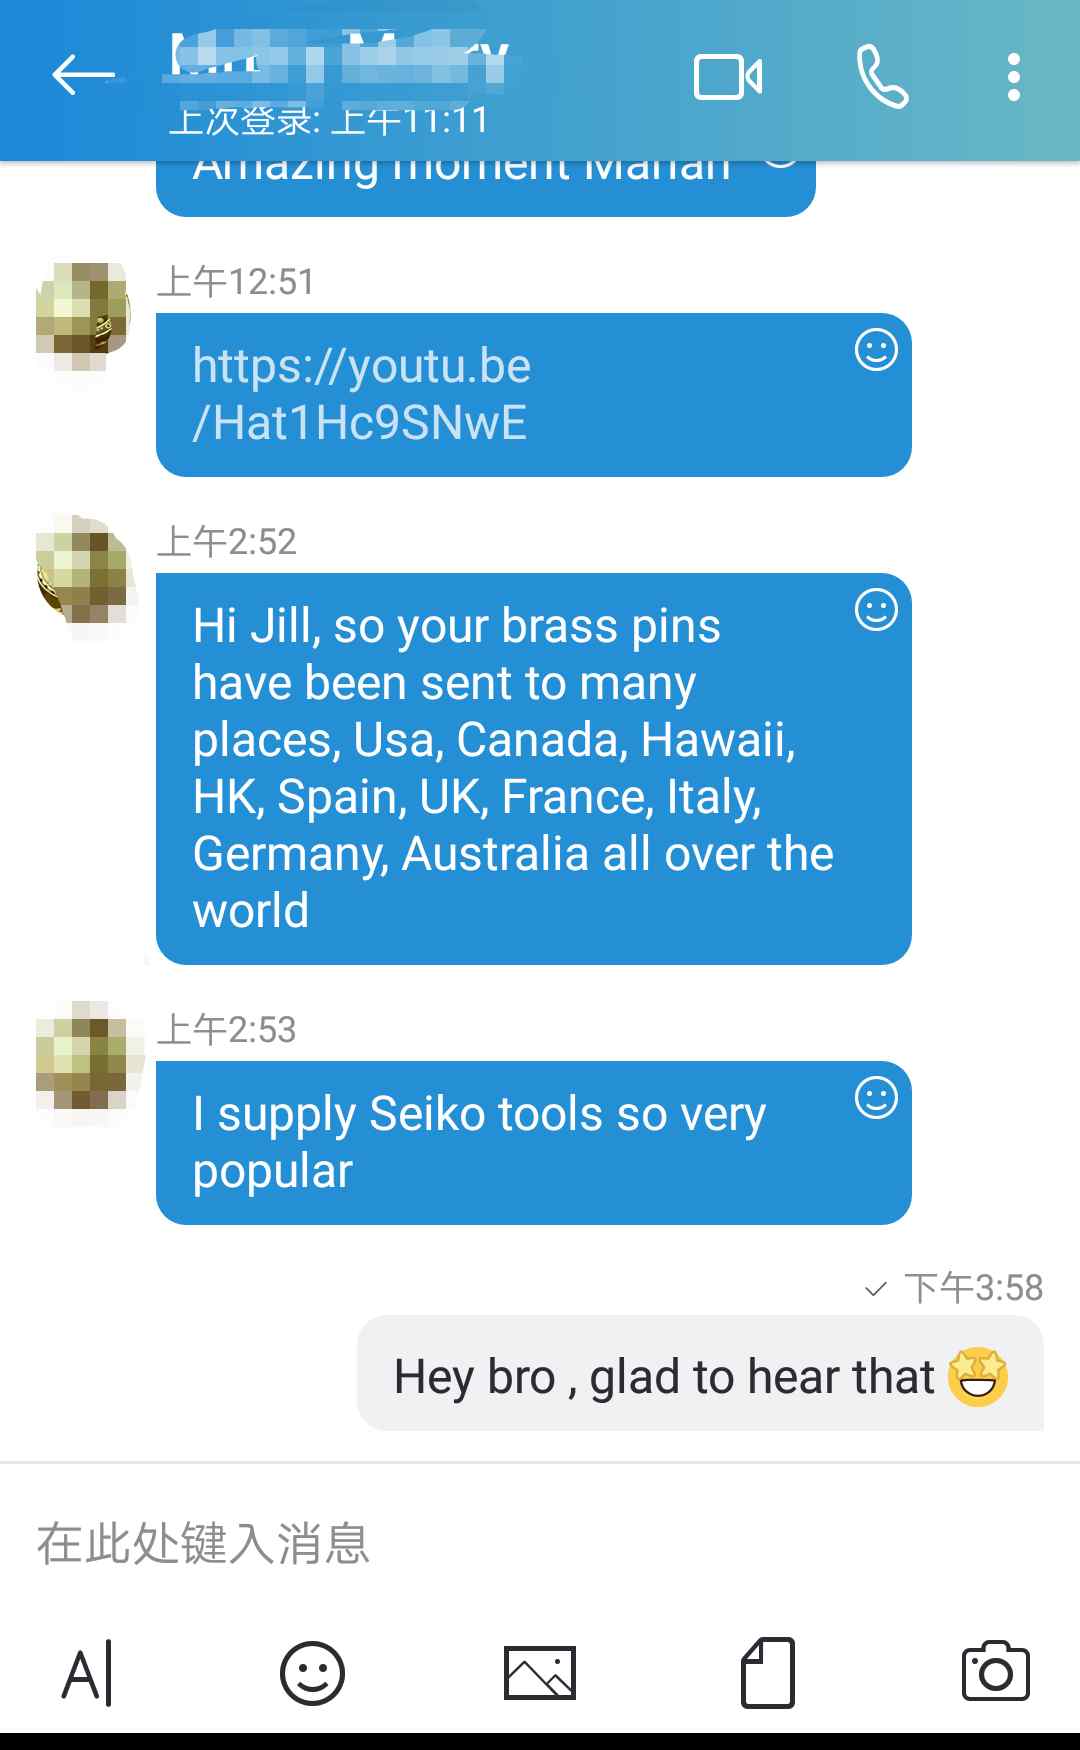This screenshot has height=1750, width=1080.
Task: Select the 'I supply Seiko tools' message bubble
Action: pyautogui.click(x=533, y=1142)
